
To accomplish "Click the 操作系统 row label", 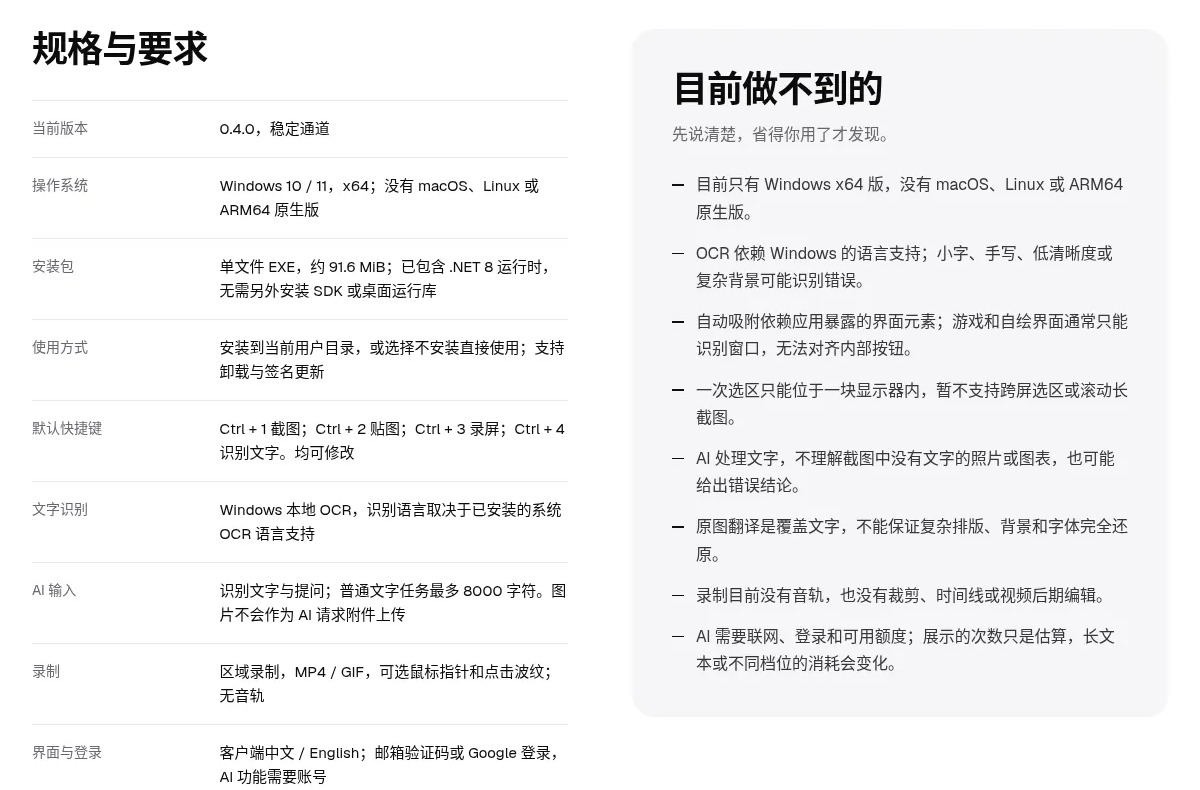I will 60,185.
